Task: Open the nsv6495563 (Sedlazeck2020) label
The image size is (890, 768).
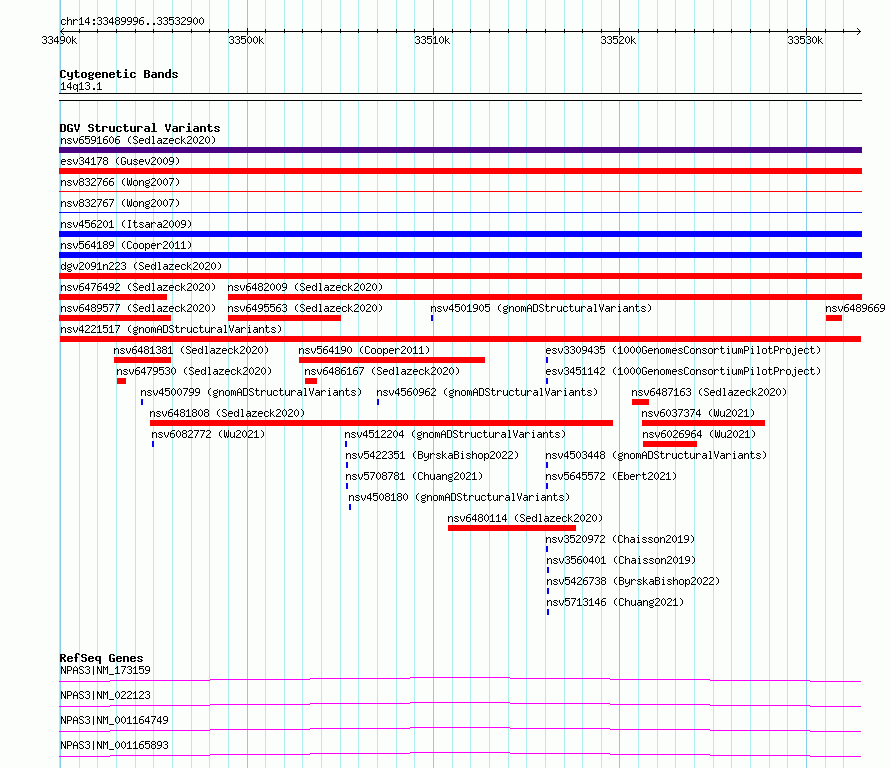Action: pyautogui.click(x=305, y=308)
